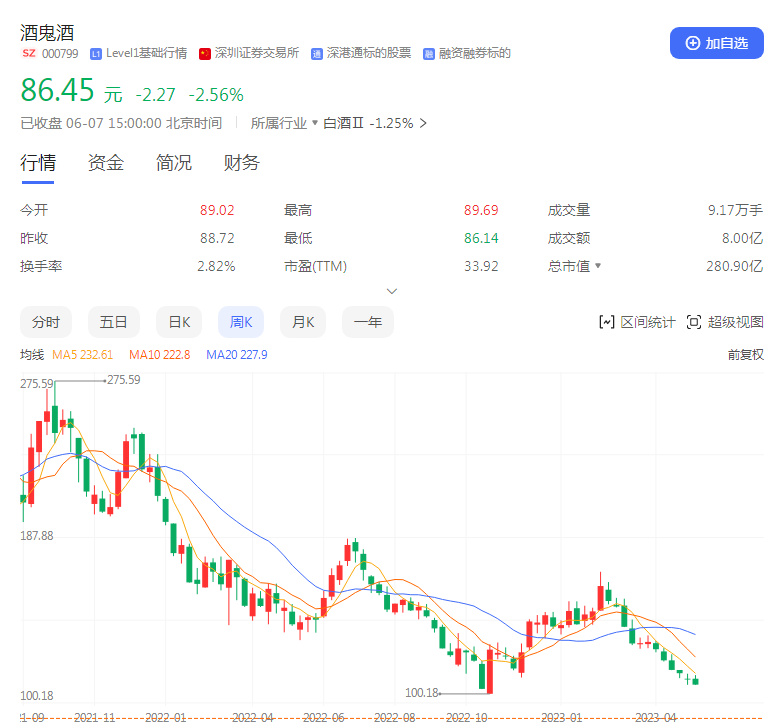Screen dimensions: 773x728
Task: Click the 加自选 add-to-watchlist button
Action: pyautogui.click(x=716, y=43)
